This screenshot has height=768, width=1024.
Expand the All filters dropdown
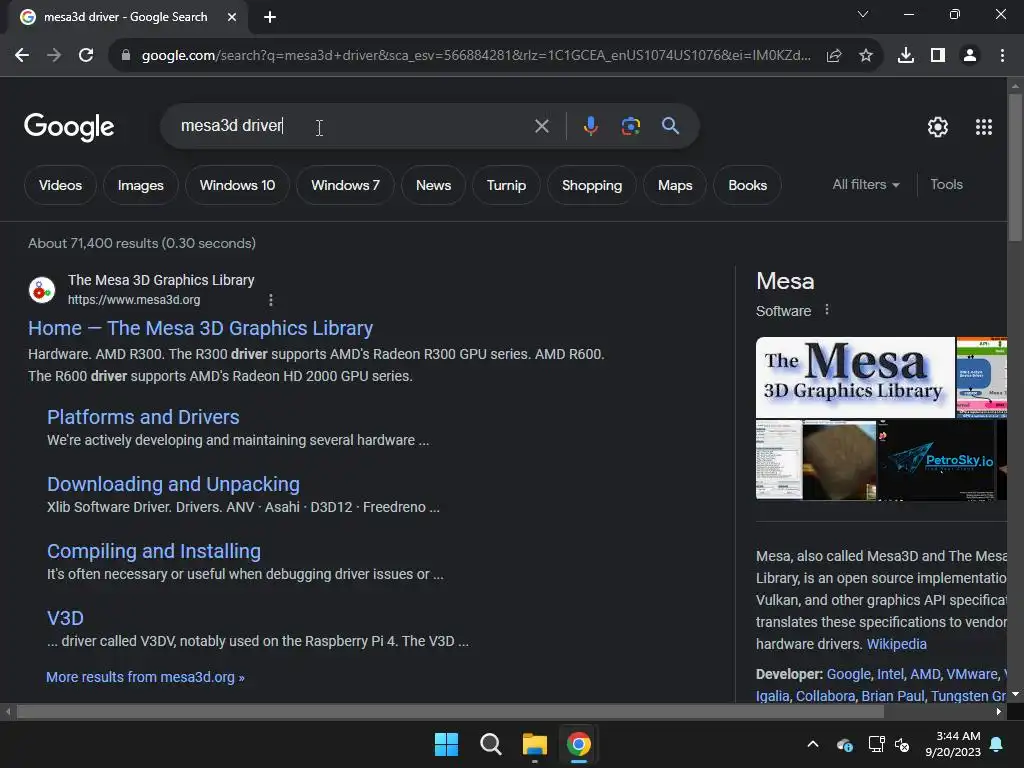pos(865,185)
